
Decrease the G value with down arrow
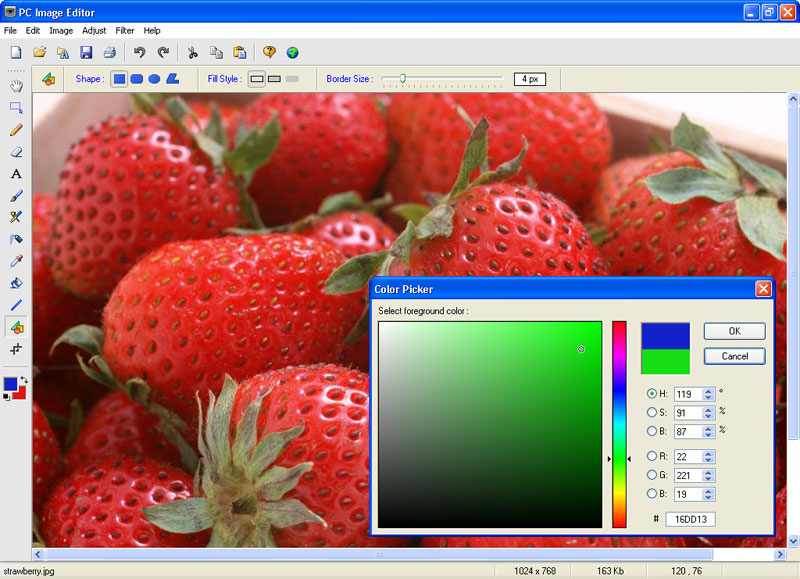tap(709, 479)
